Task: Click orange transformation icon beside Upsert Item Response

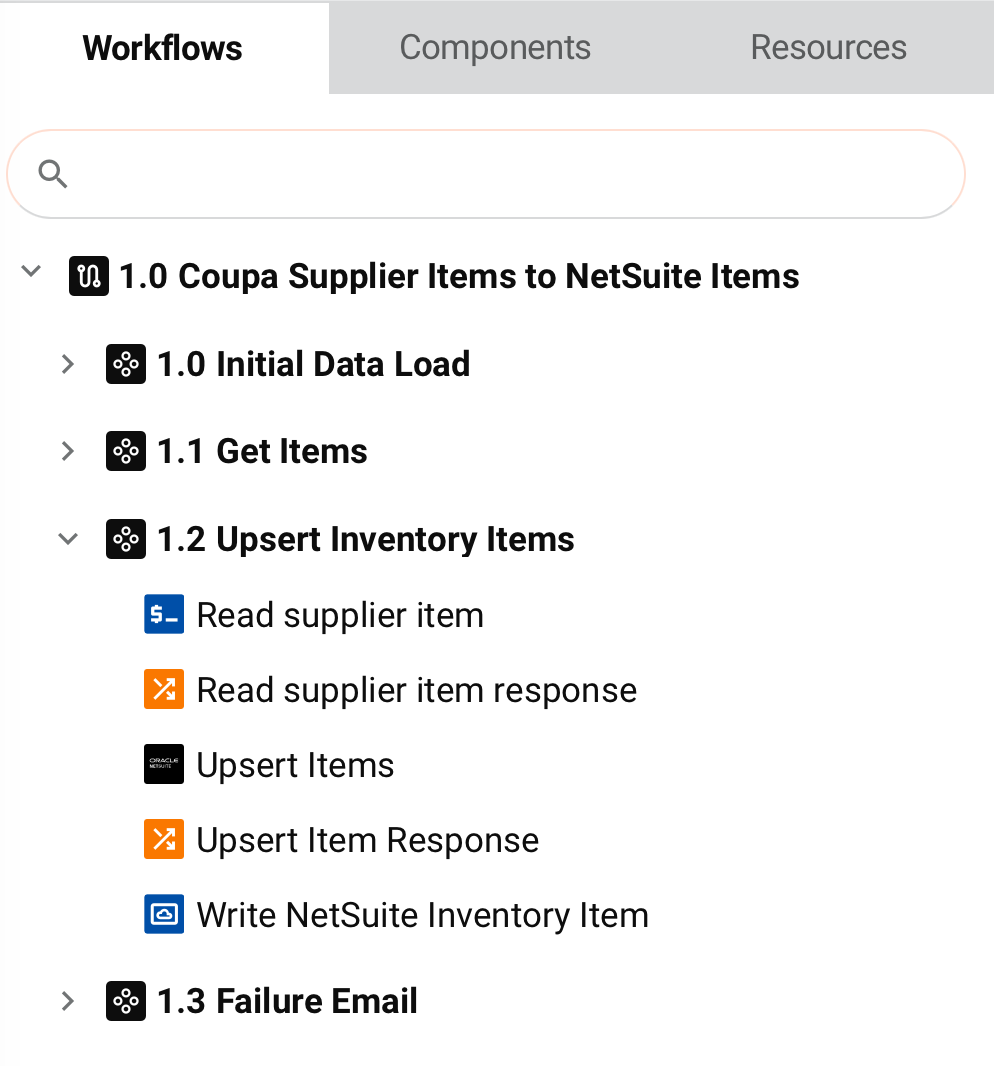Action: 164,840
